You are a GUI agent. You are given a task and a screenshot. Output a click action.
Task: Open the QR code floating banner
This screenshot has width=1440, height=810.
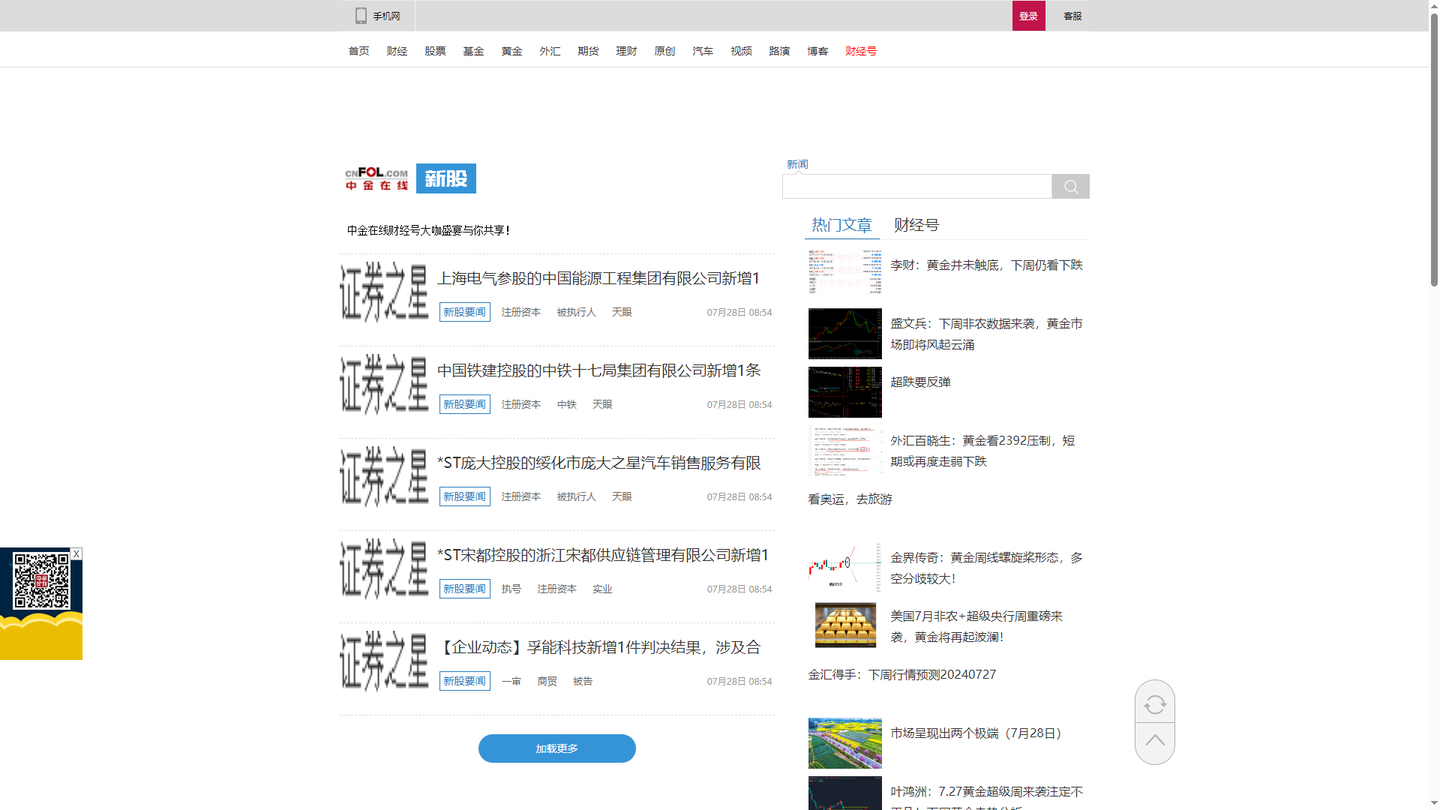41,604
